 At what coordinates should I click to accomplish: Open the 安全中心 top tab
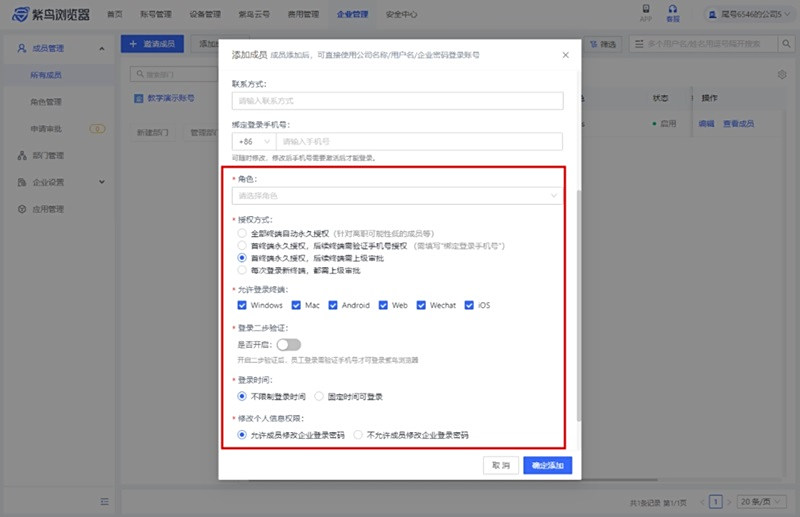point(401,15)
